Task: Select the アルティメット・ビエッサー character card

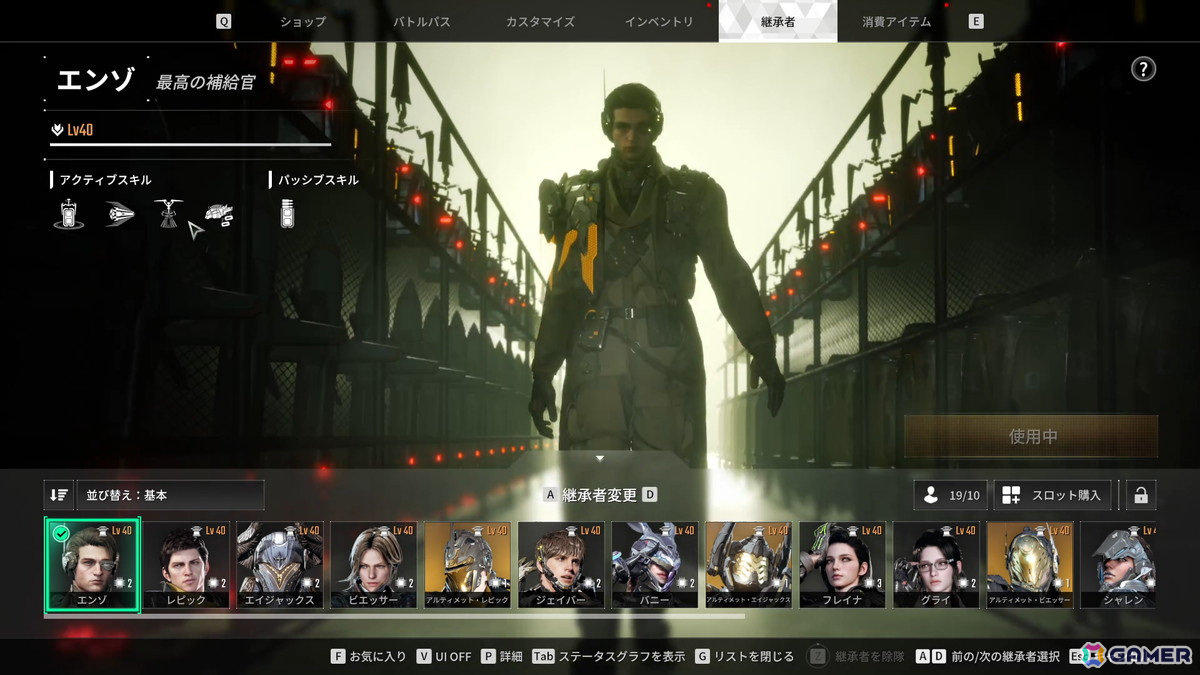Action: (x=1031, y=565)
